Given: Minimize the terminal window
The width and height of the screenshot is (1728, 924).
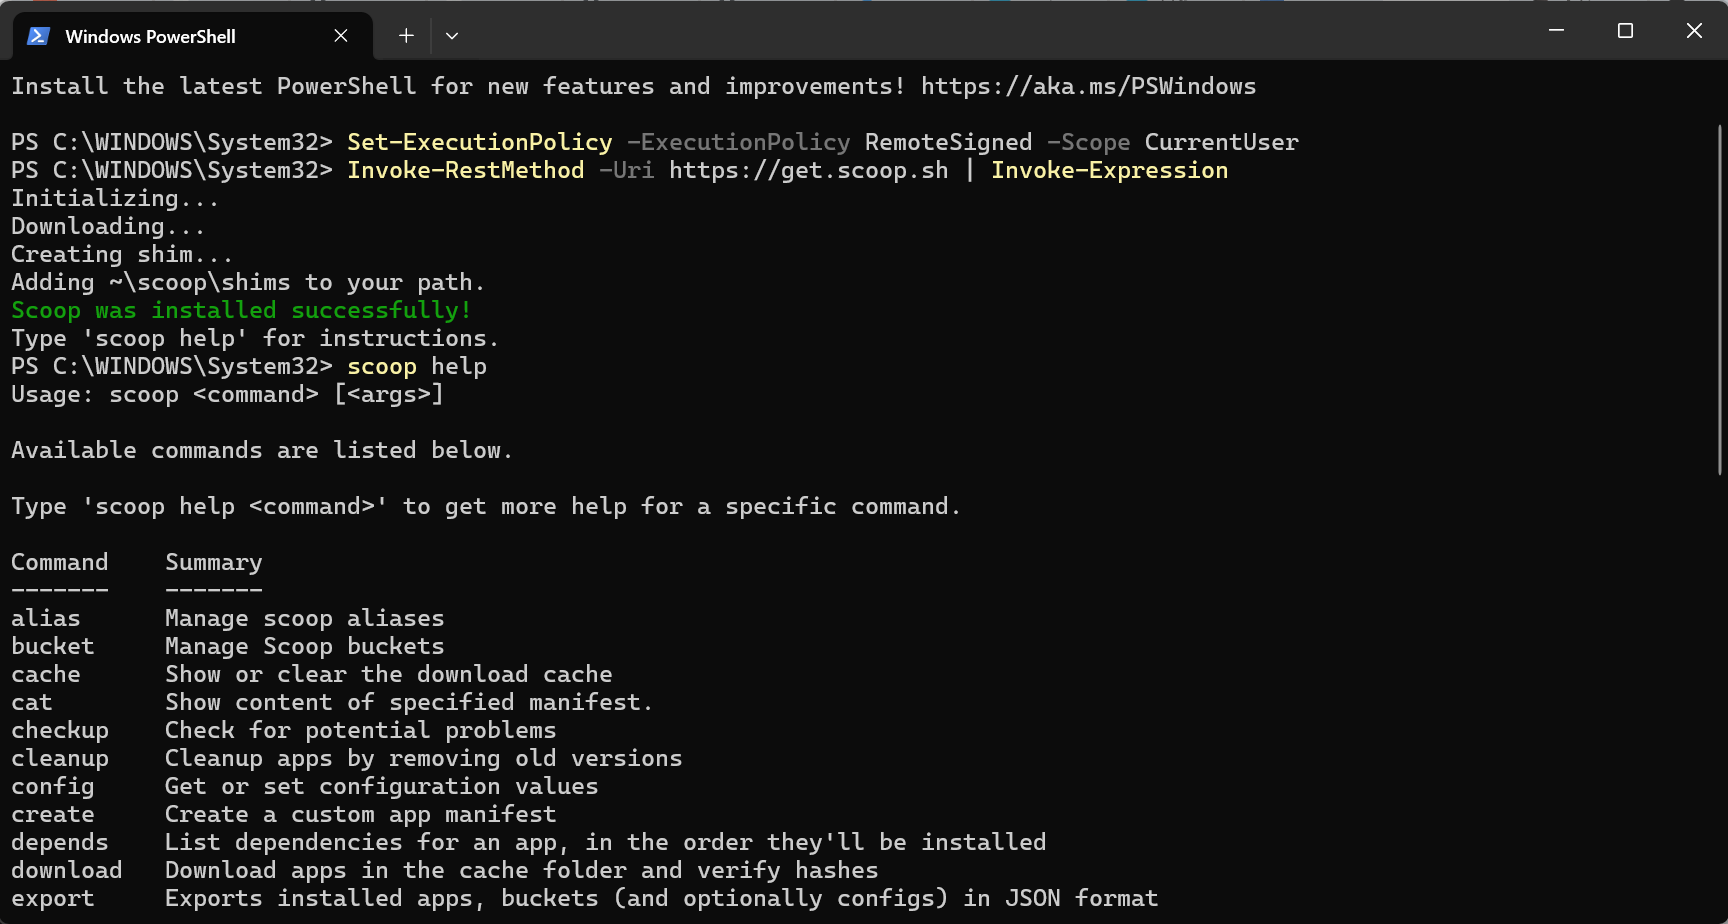Looking at the screenshot, I should pyautogui.click(x=1556, y=31).
